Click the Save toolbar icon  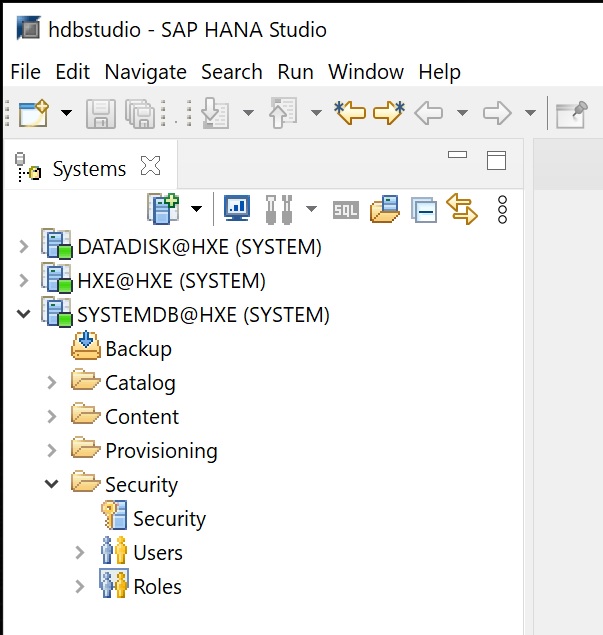[x=100, y=113]
